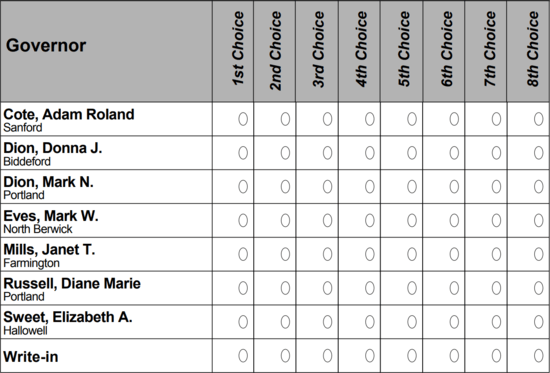The height and width of the screenshot is (373, 550).
Task: Mark Cote, Adam Roland as 1st Choice
Action: (243, 119)
